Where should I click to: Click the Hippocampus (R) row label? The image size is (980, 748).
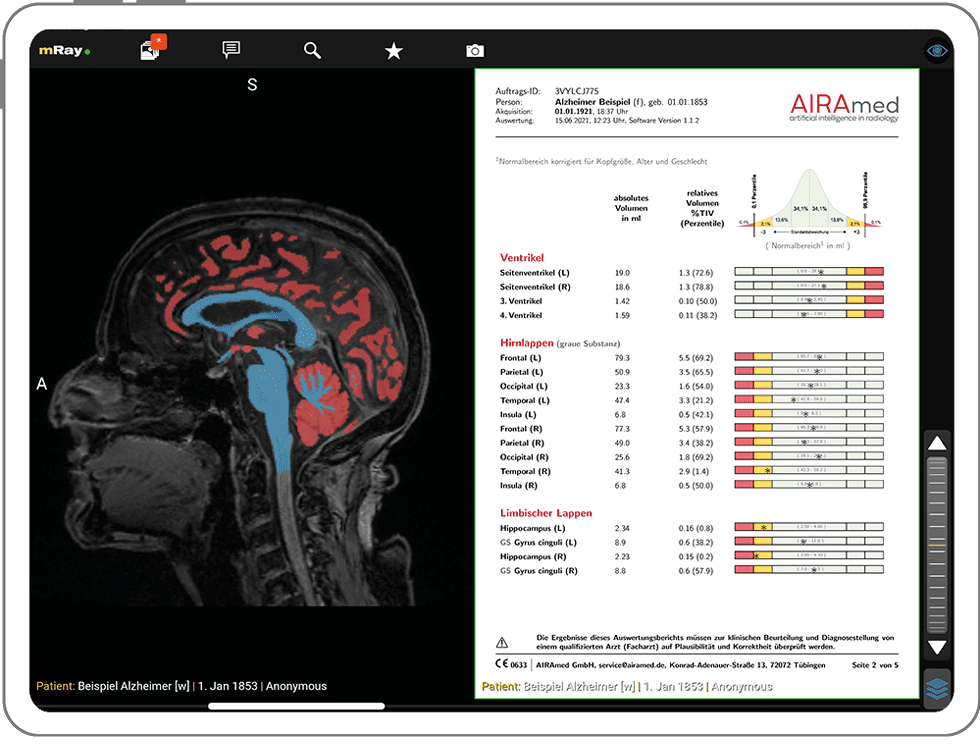tap(533, 557)
